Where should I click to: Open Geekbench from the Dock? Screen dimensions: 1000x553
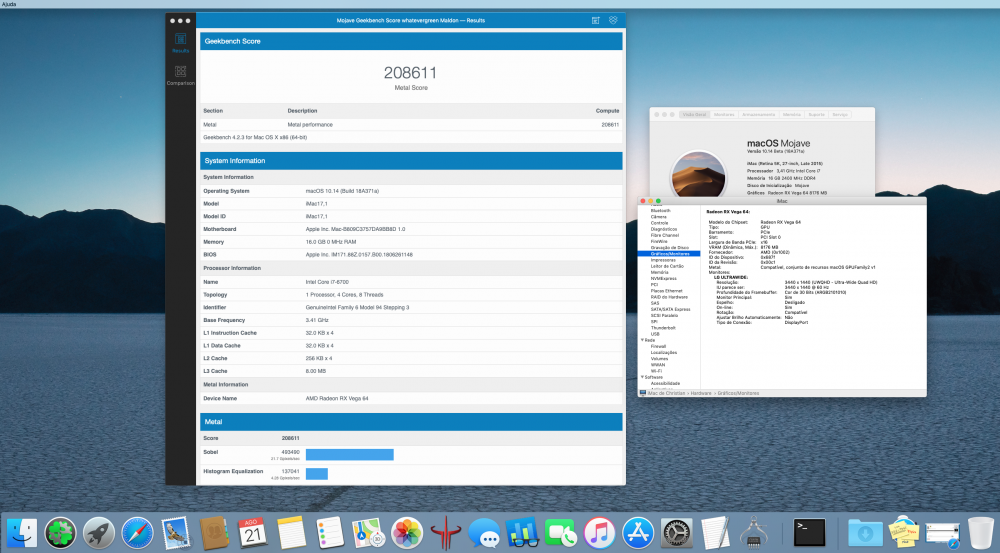tap(522, 533)
